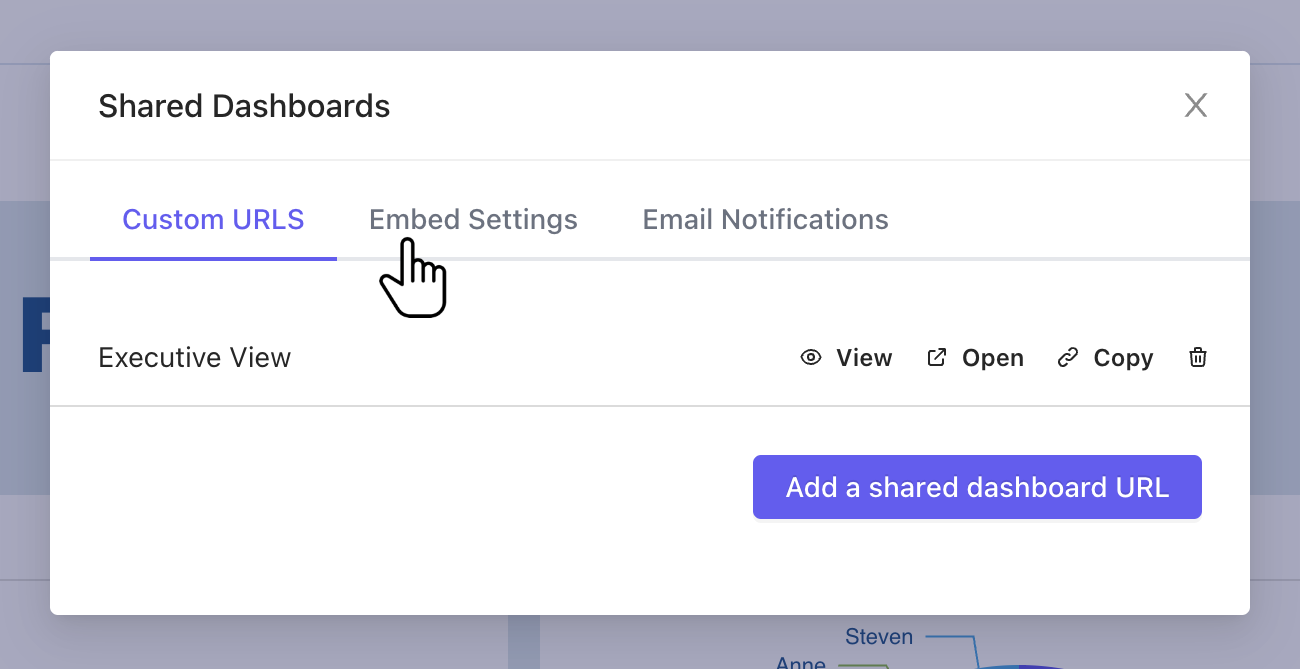Select the Custom URLS tab

(x=213, y=220)
